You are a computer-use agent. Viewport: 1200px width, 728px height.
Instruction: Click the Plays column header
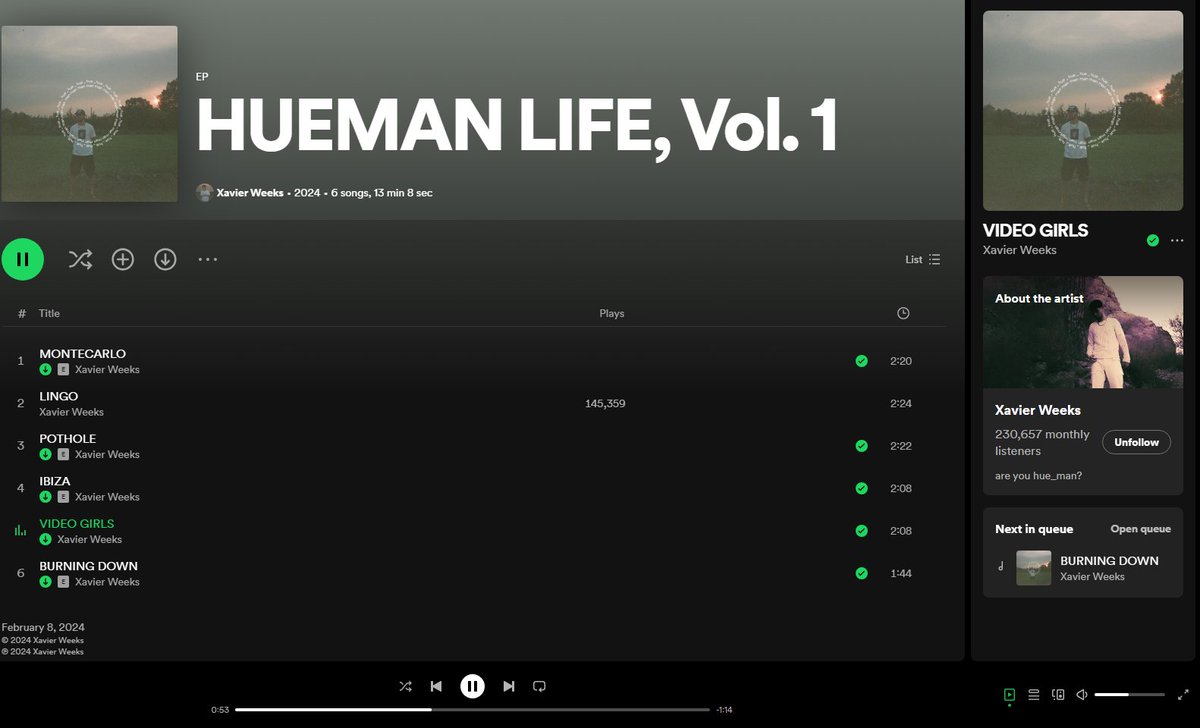coord(612,313)
